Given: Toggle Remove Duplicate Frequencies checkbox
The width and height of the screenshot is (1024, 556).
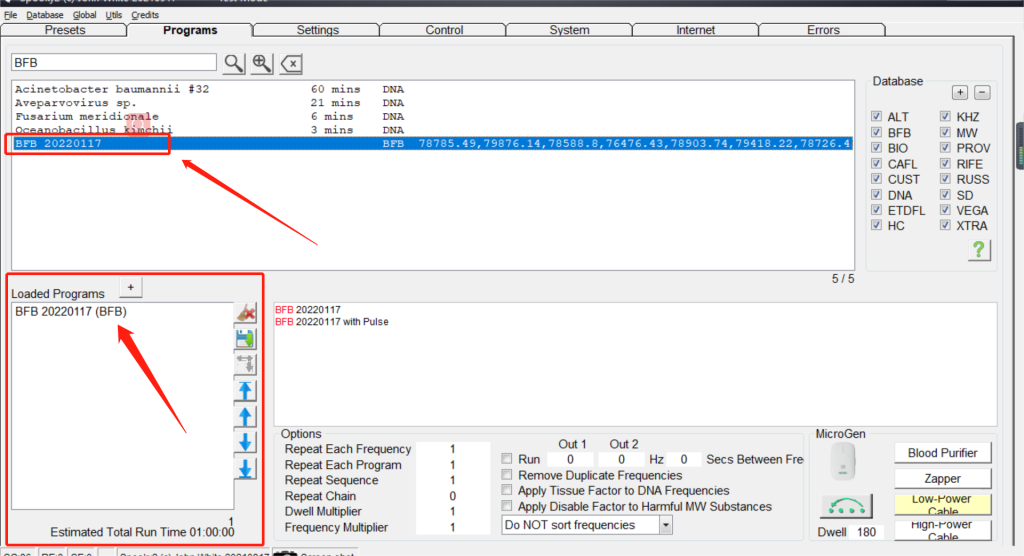Looking at the screenshot, I should click(508, 475).
